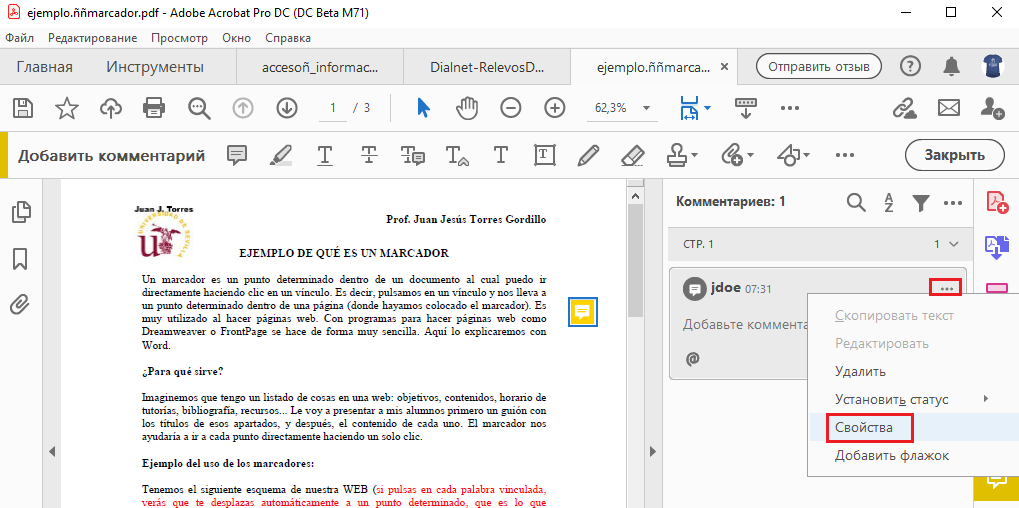Save the file with the floppy disk icon
1019x508 pixels.
tap(23, 108)
